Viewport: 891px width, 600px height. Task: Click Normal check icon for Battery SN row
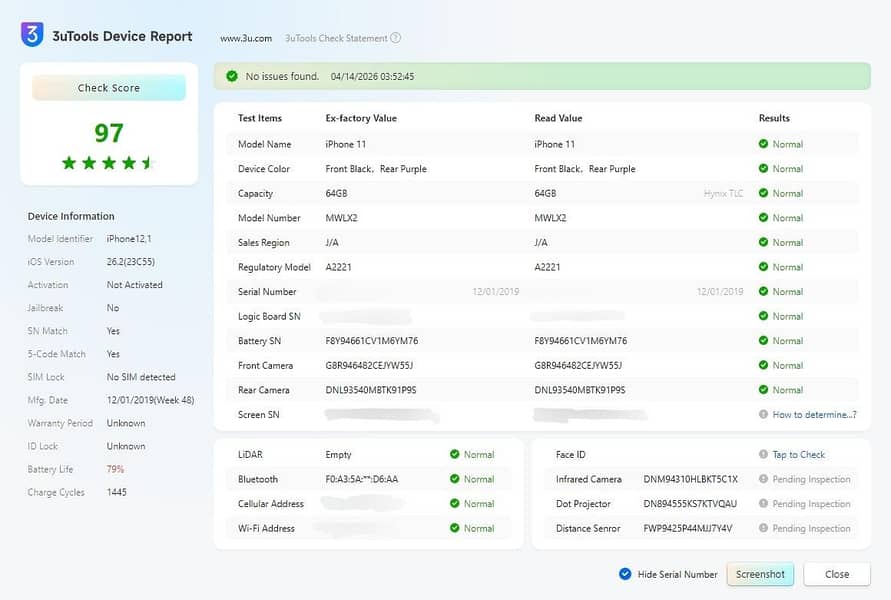(x=764, y=341)
